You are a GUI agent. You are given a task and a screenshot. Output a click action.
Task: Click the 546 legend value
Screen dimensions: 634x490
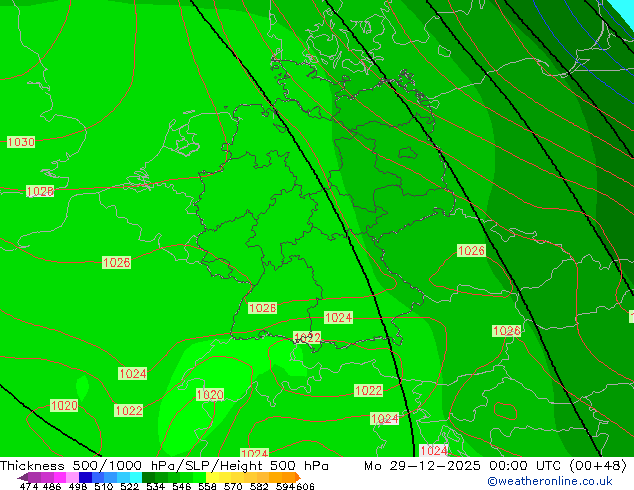coord(181,486)
